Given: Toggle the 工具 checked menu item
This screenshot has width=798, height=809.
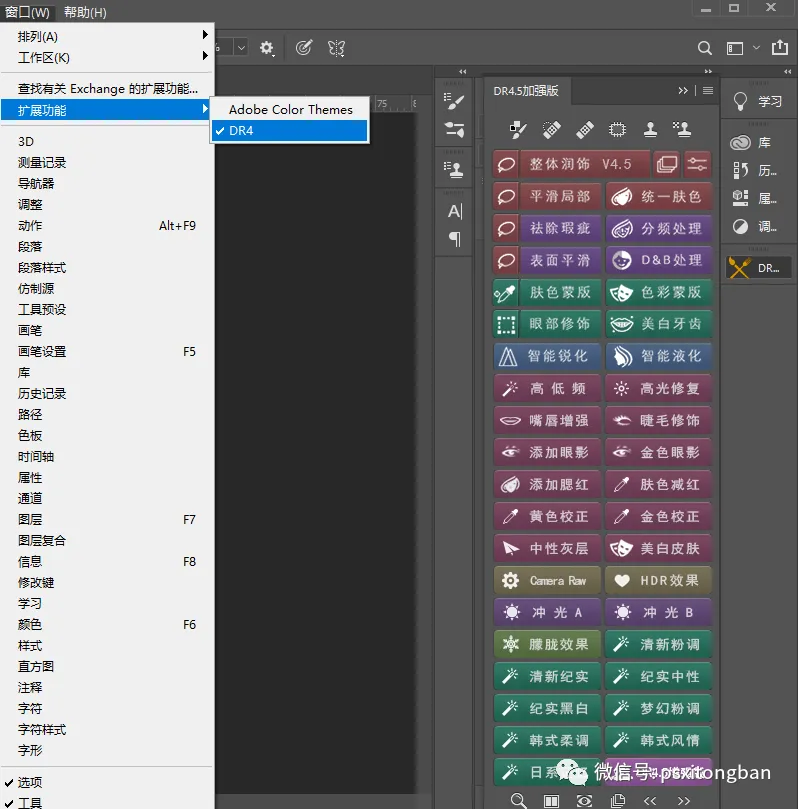Looking at the screenshot, I should [107, 802].
